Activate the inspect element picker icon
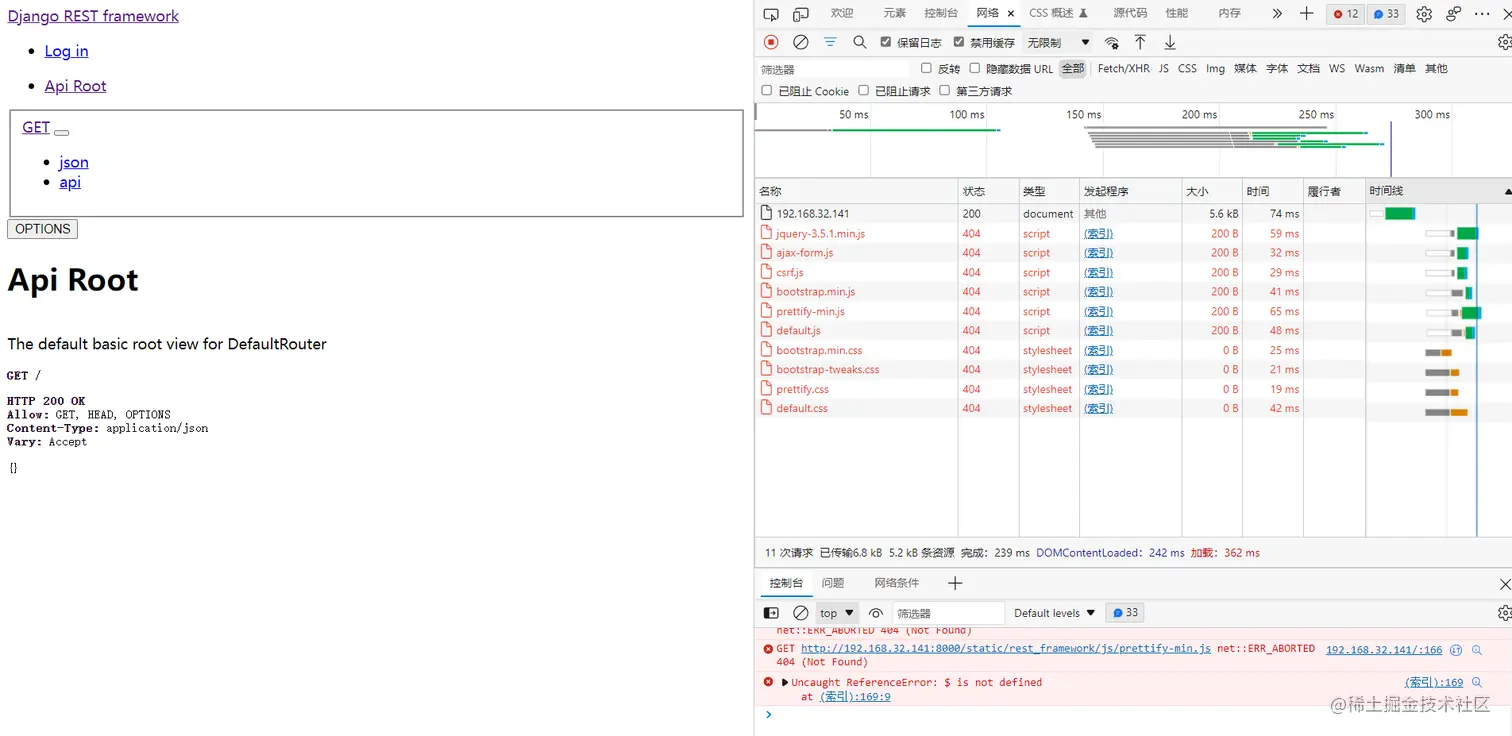 pos(771,14)
